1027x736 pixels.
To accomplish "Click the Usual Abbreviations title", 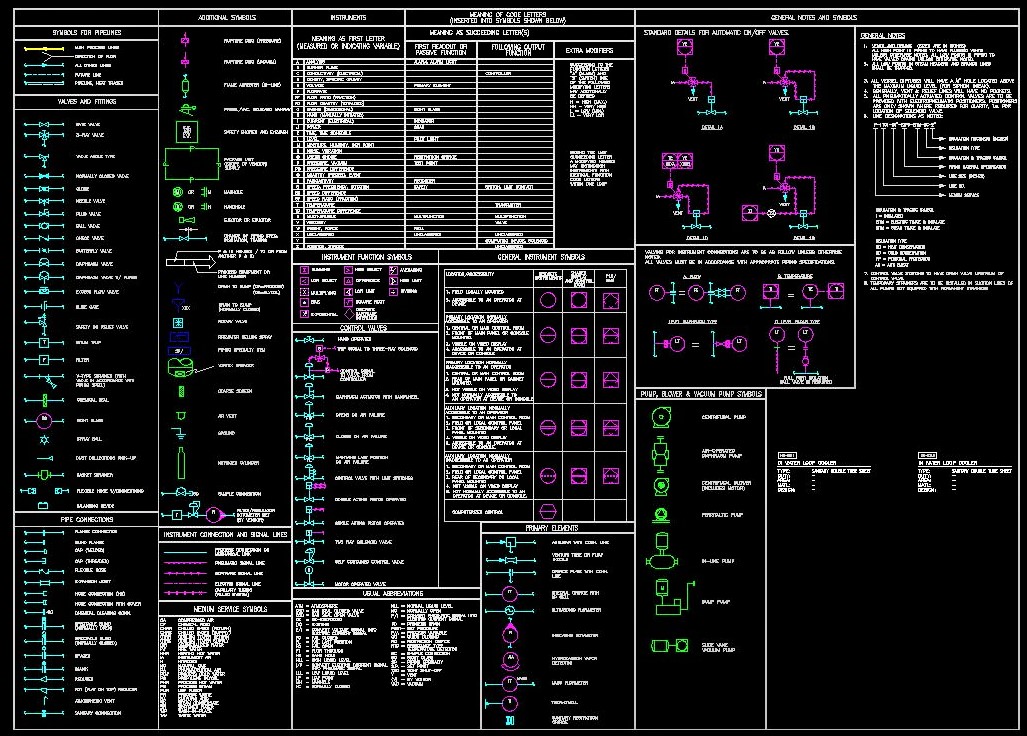I will click(x=364, y=594).
